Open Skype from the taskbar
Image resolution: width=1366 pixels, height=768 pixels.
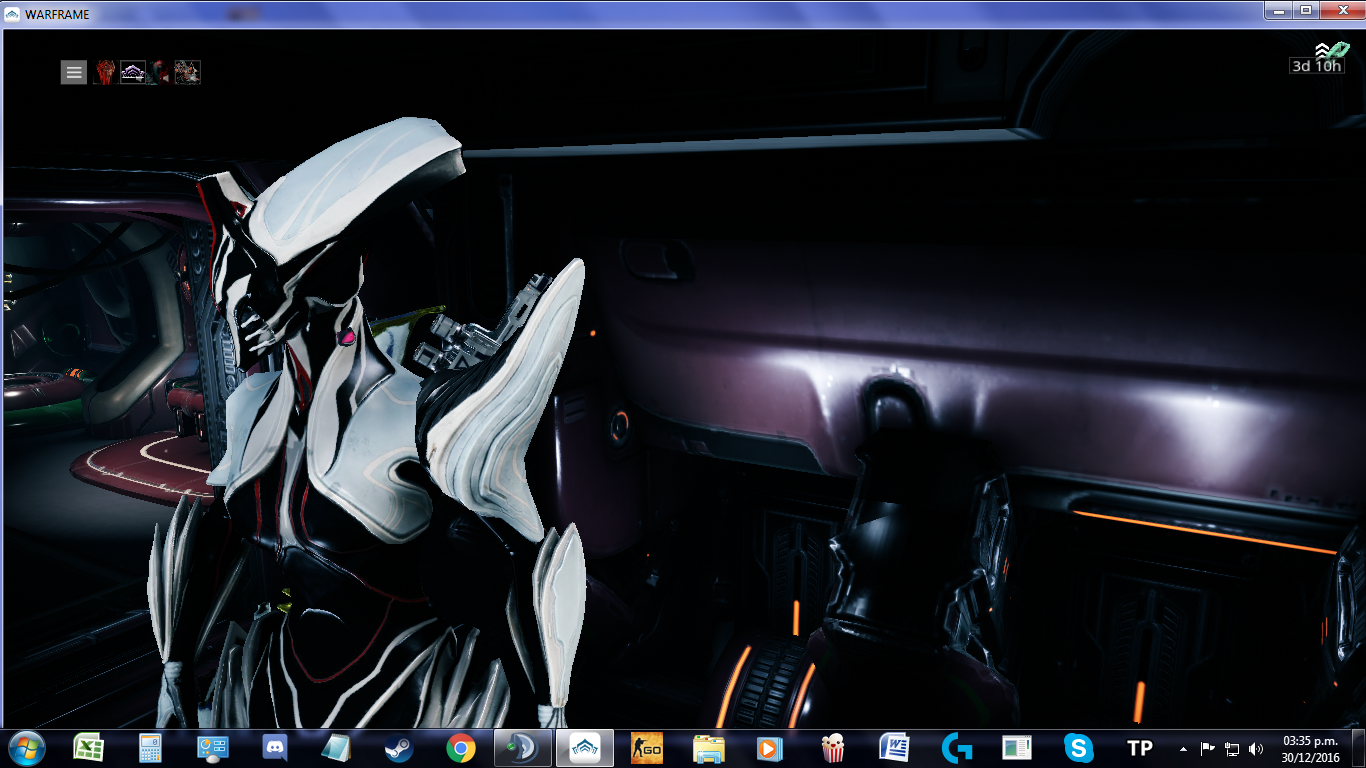(1079, 748)
